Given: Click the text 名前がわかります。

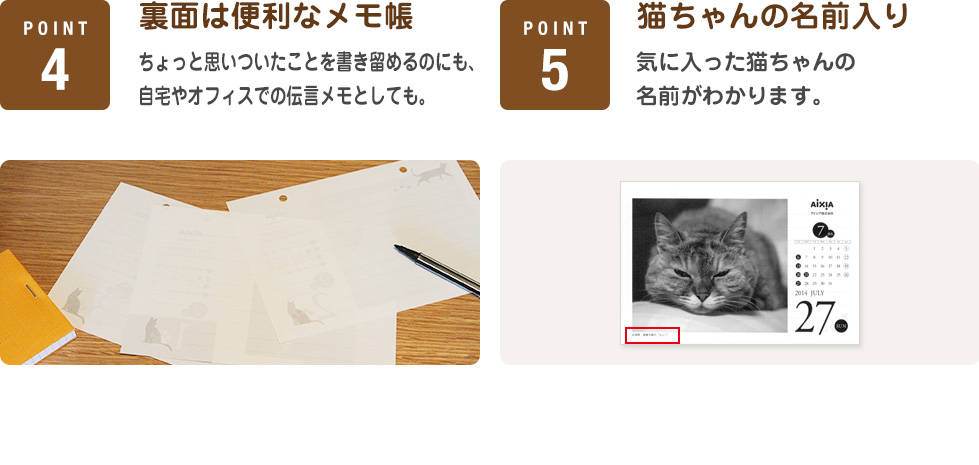Looking at the screenshot, I should point(729,97).
